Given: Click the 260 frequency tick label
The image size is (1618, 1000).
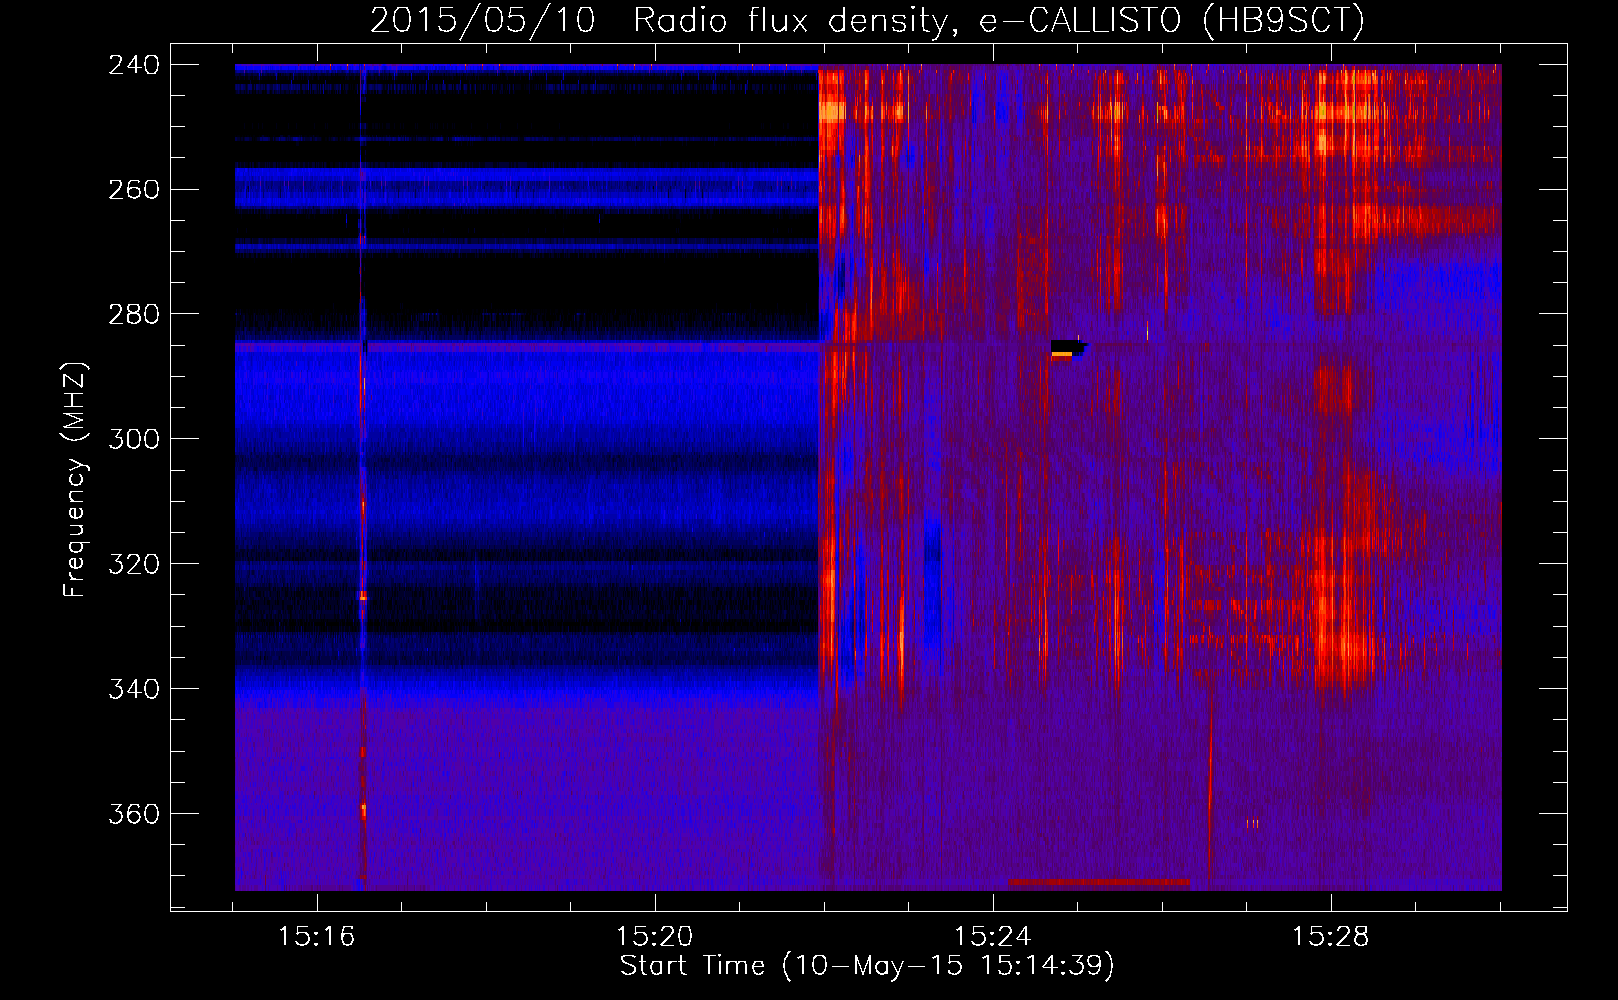Looking at the screenshot, I should [134, 190].
